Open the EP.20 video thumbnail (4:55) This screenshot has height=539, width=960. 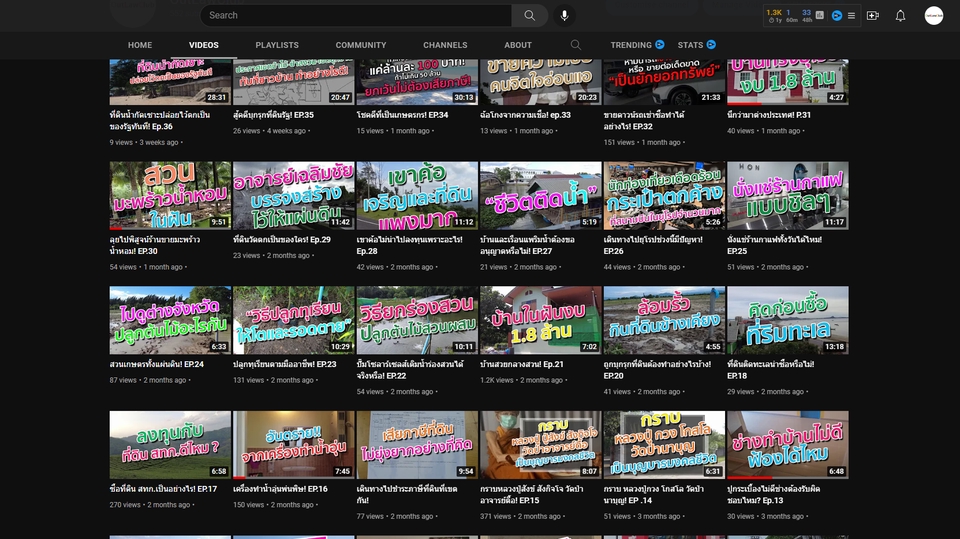[664, 320]
